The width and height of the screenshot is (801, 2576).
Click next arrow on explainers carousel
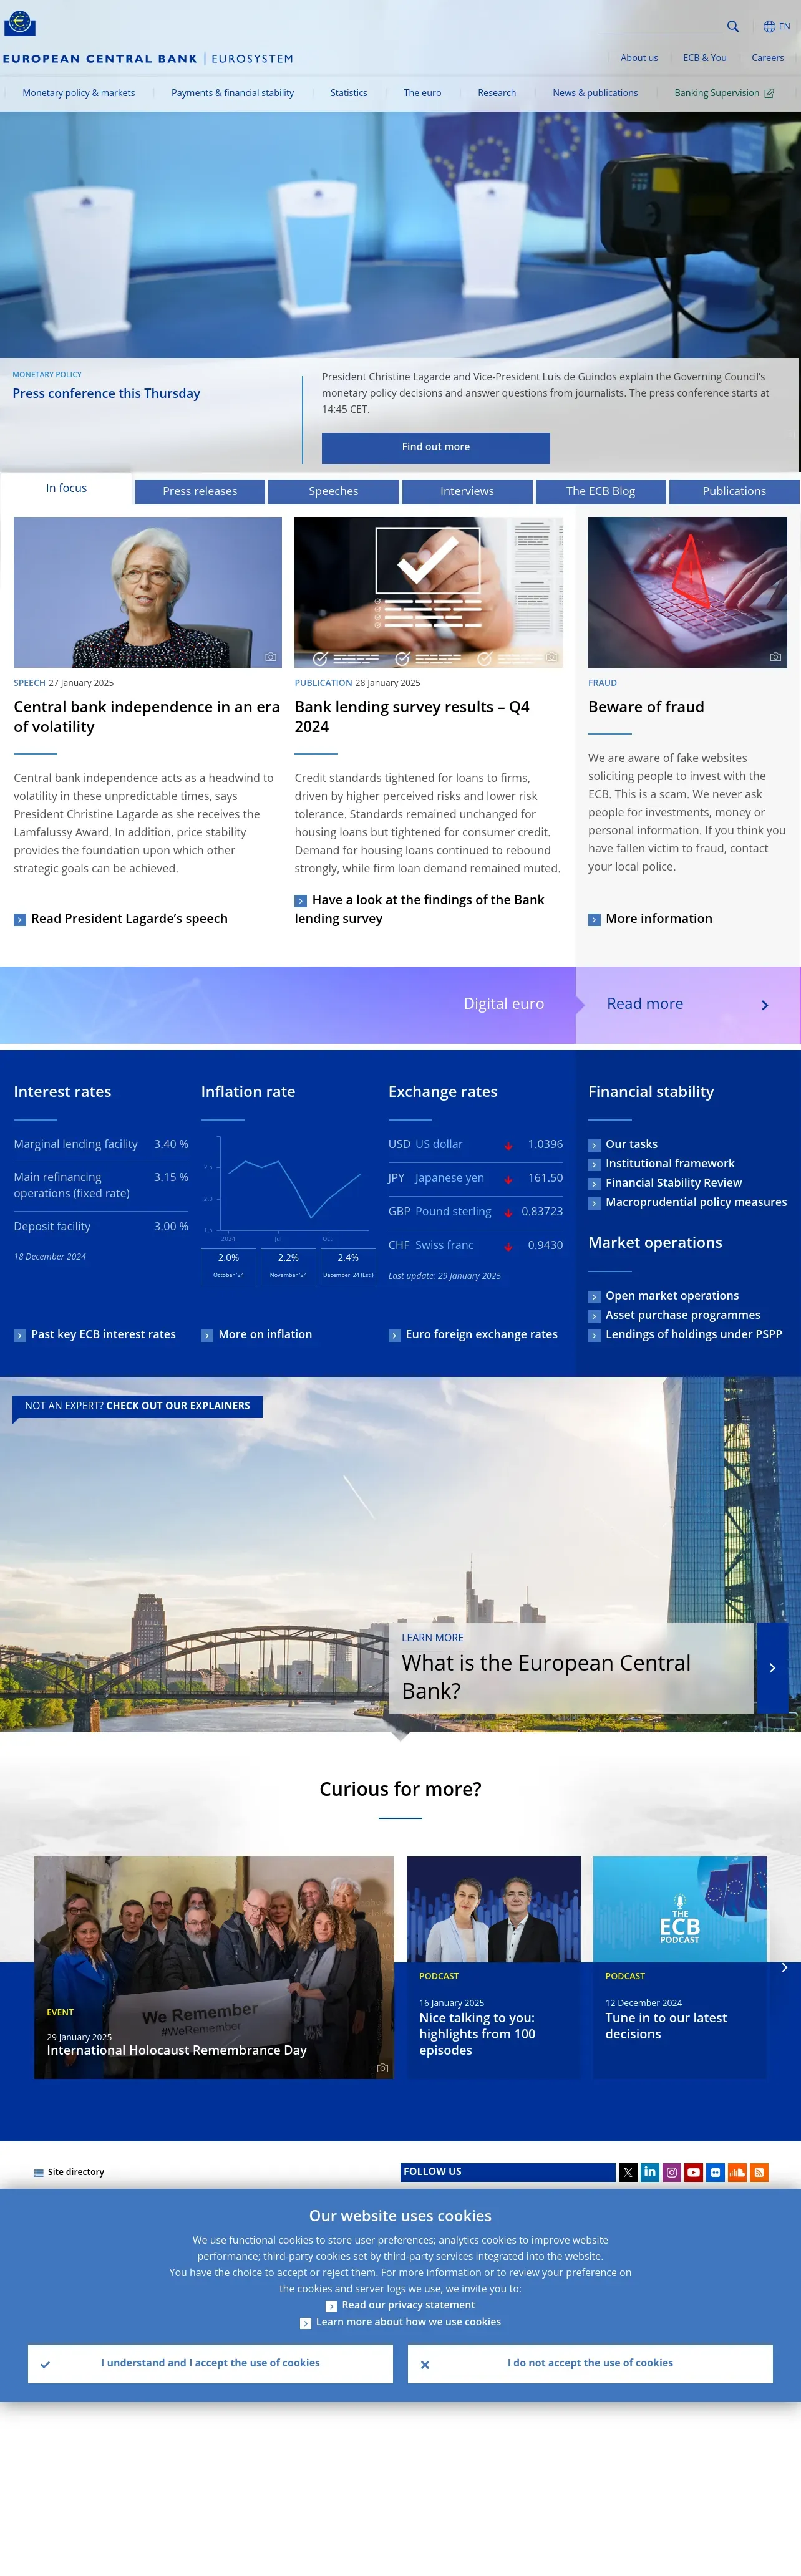point(772,1667)
